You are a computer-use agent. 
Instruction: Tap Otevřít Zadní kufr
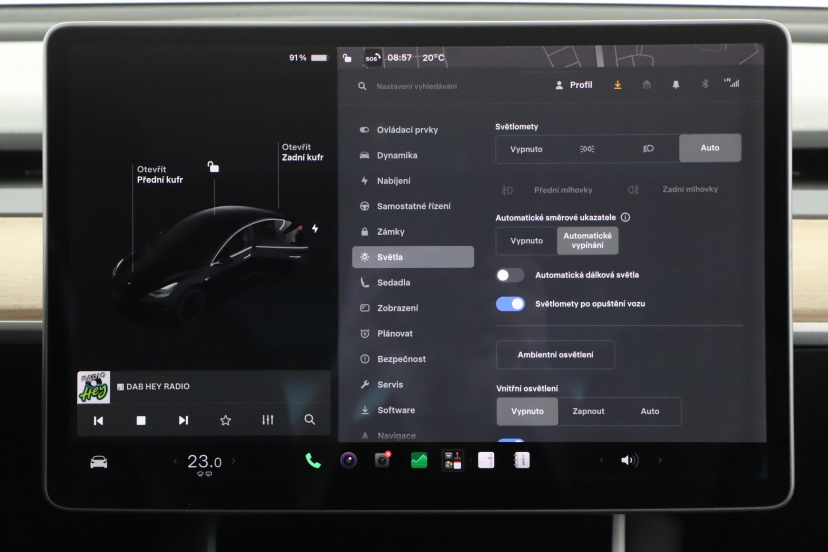[x=302, y=152]
